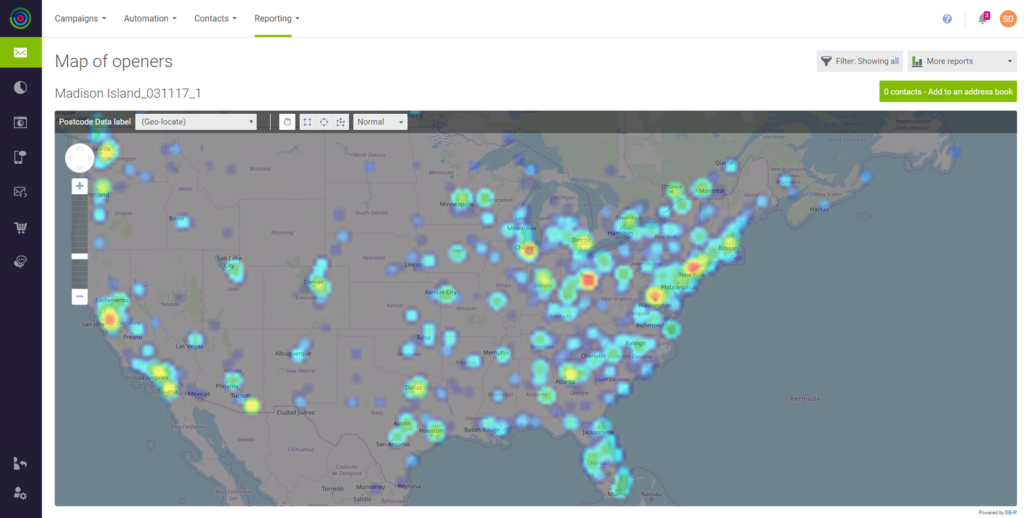The height and width of the screenshot is (518, 1024).
Task: Click the map zoom in plus button
Action: [x=80, y=186]
